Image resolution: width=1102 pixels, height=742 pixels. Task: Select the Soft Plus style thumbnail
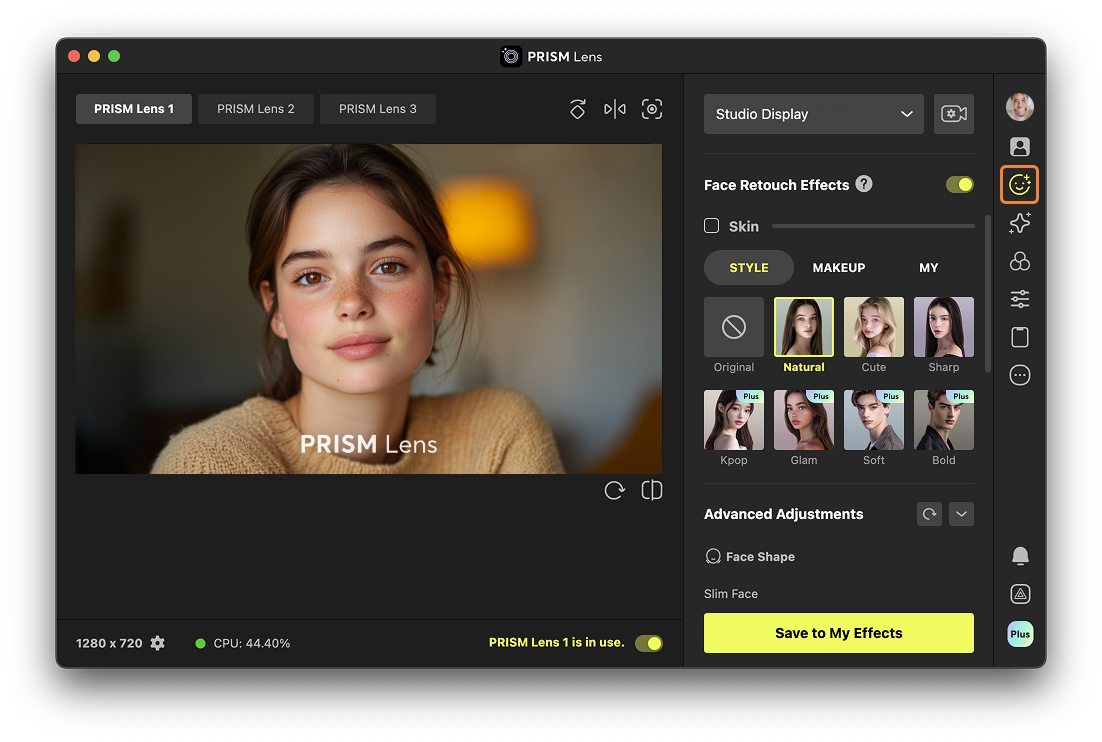pyautogui.click(x=874, y=420)
